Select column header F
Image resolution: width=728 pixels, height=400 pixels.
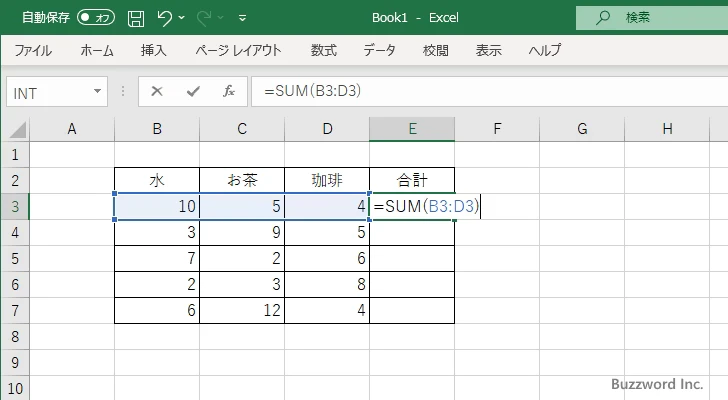496,128
